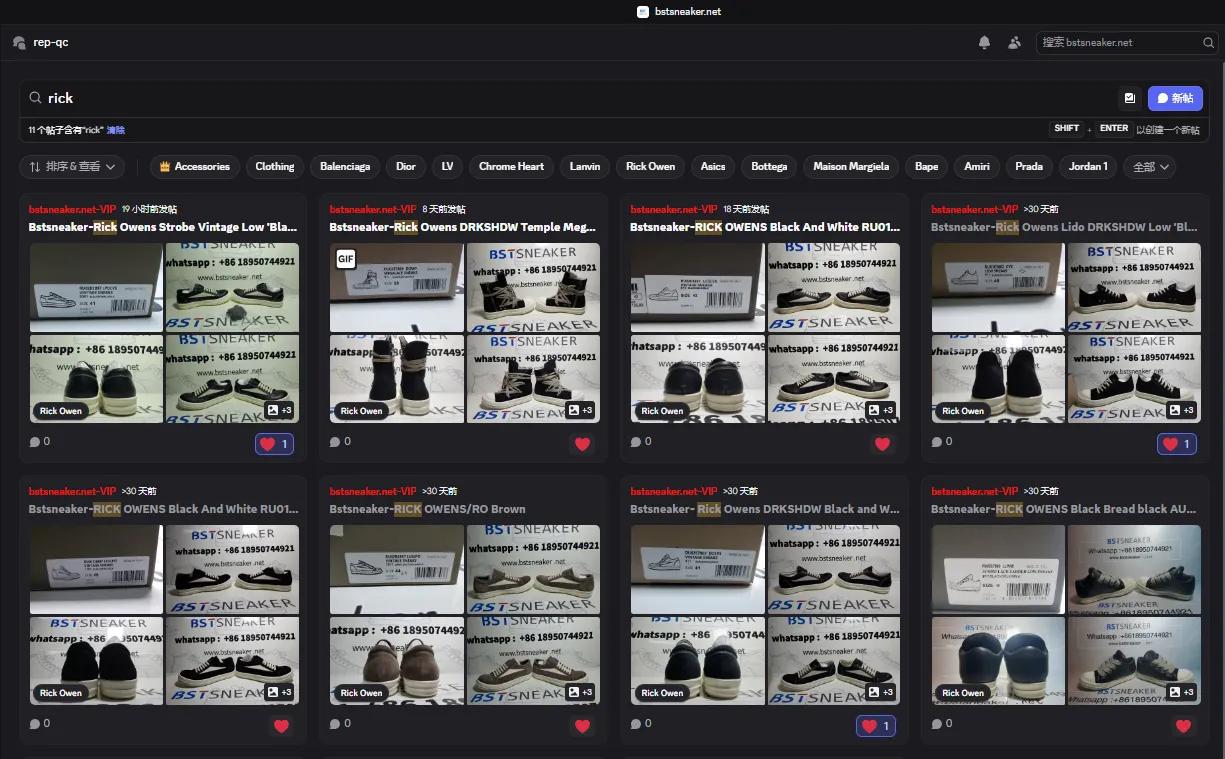The image size is (1225, 759).
Task: Open post Rick Owens DRKSHDW Black and W...
Action: click(765, 509)
